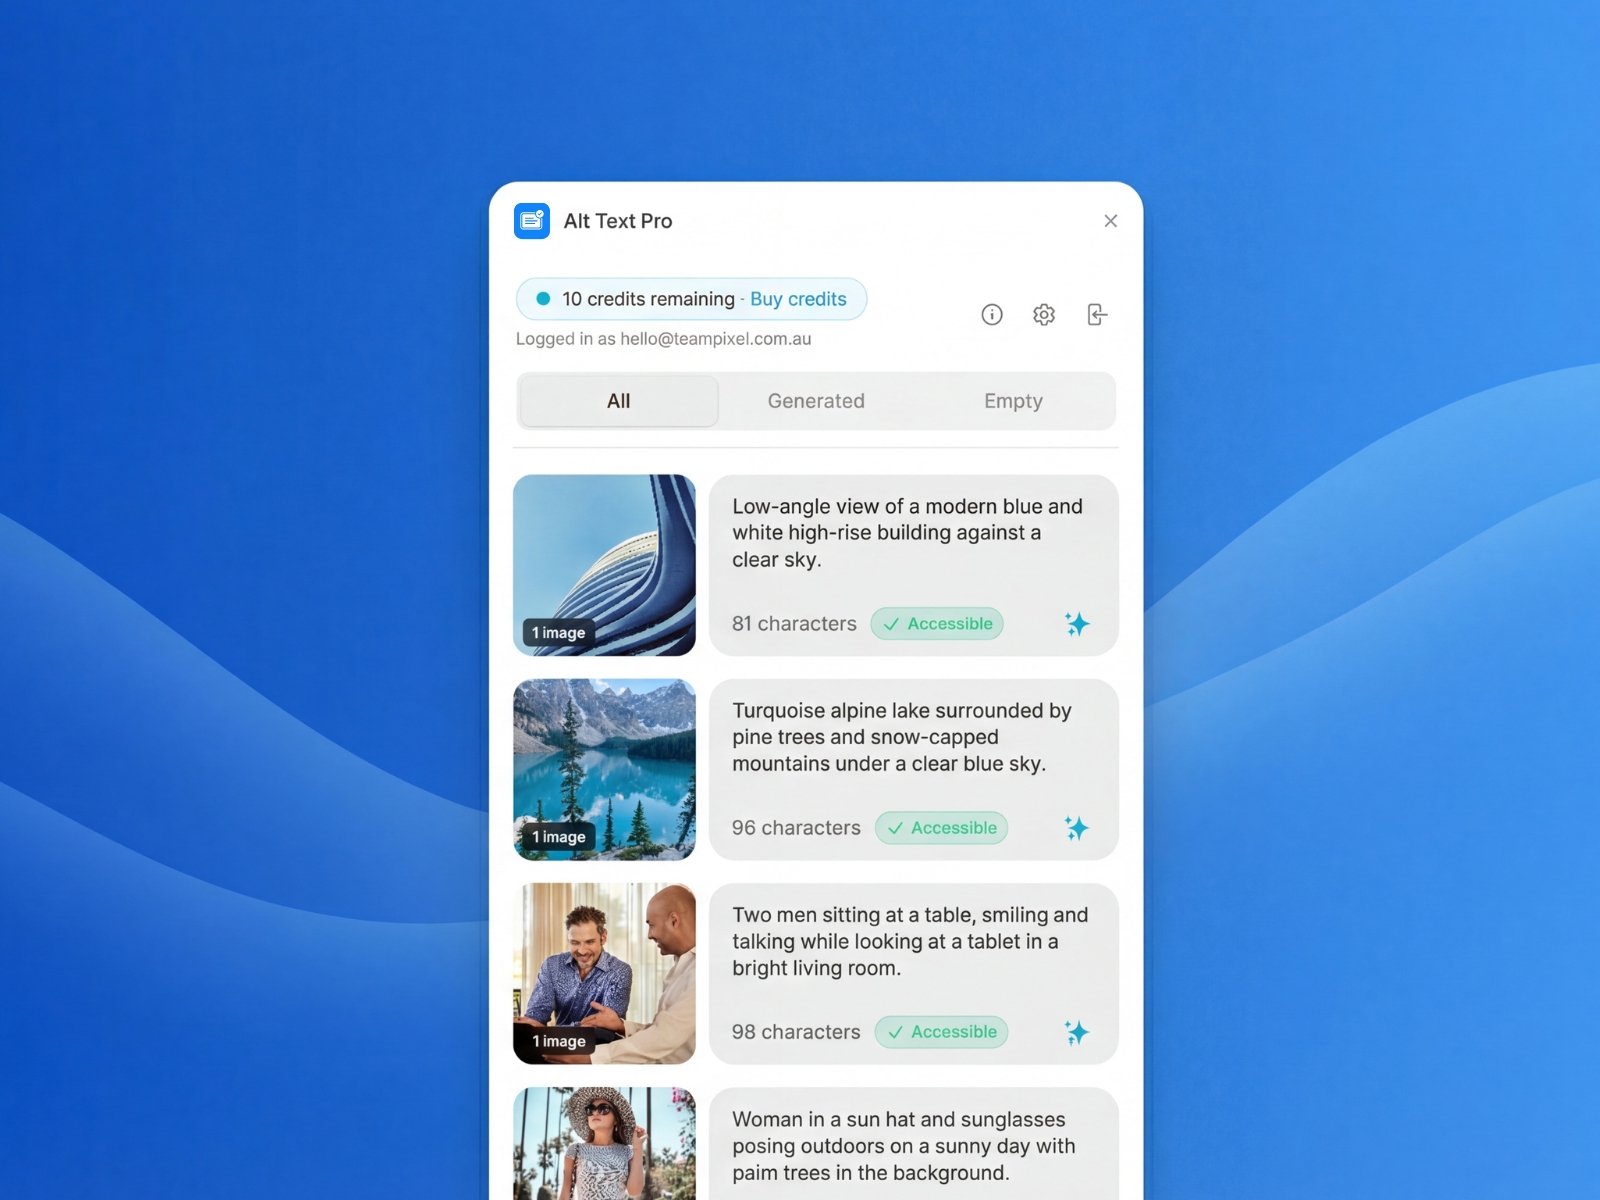Screen dimensions: 1600x1200
Task: Click the logged-in email address text
Action: point(664,338)
